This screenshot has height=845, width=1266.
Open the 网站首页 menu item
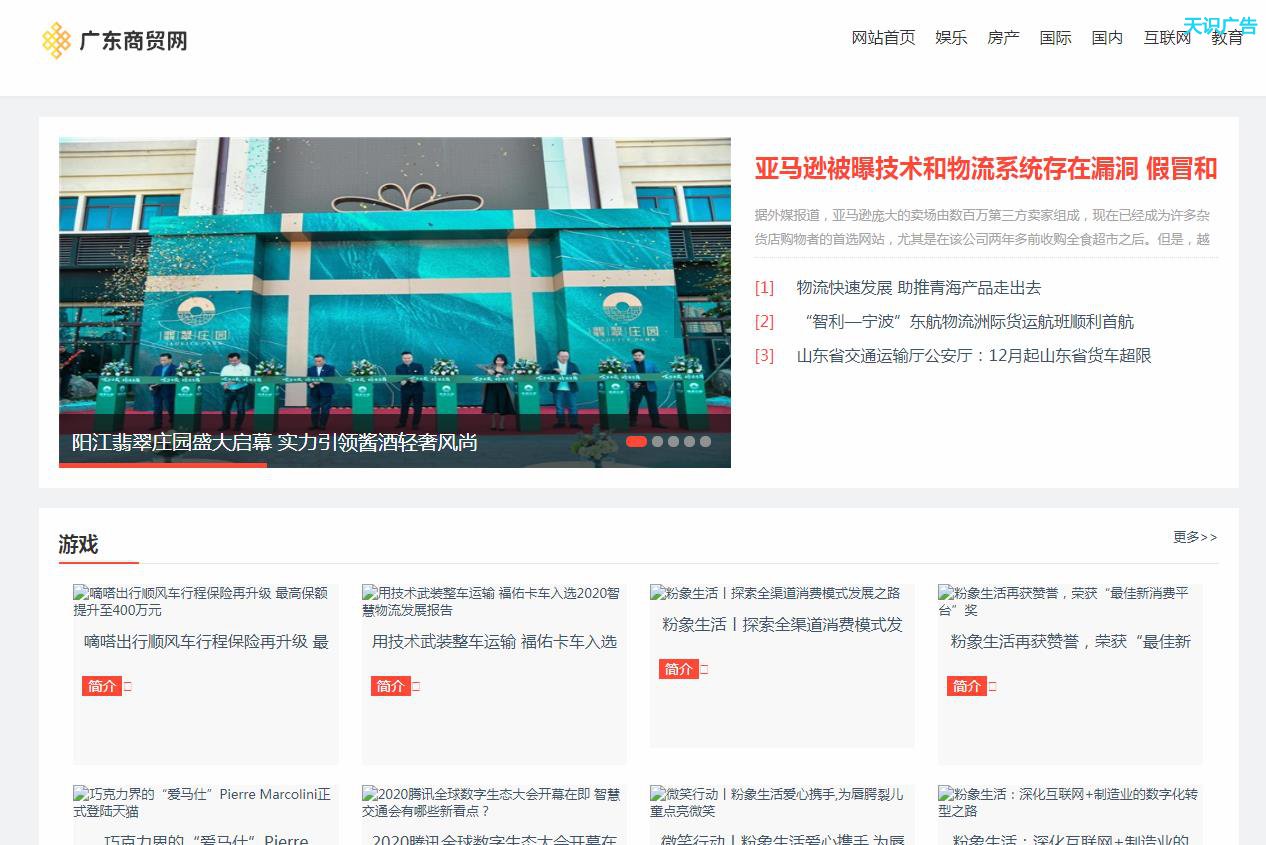click(x=883, y=38)
